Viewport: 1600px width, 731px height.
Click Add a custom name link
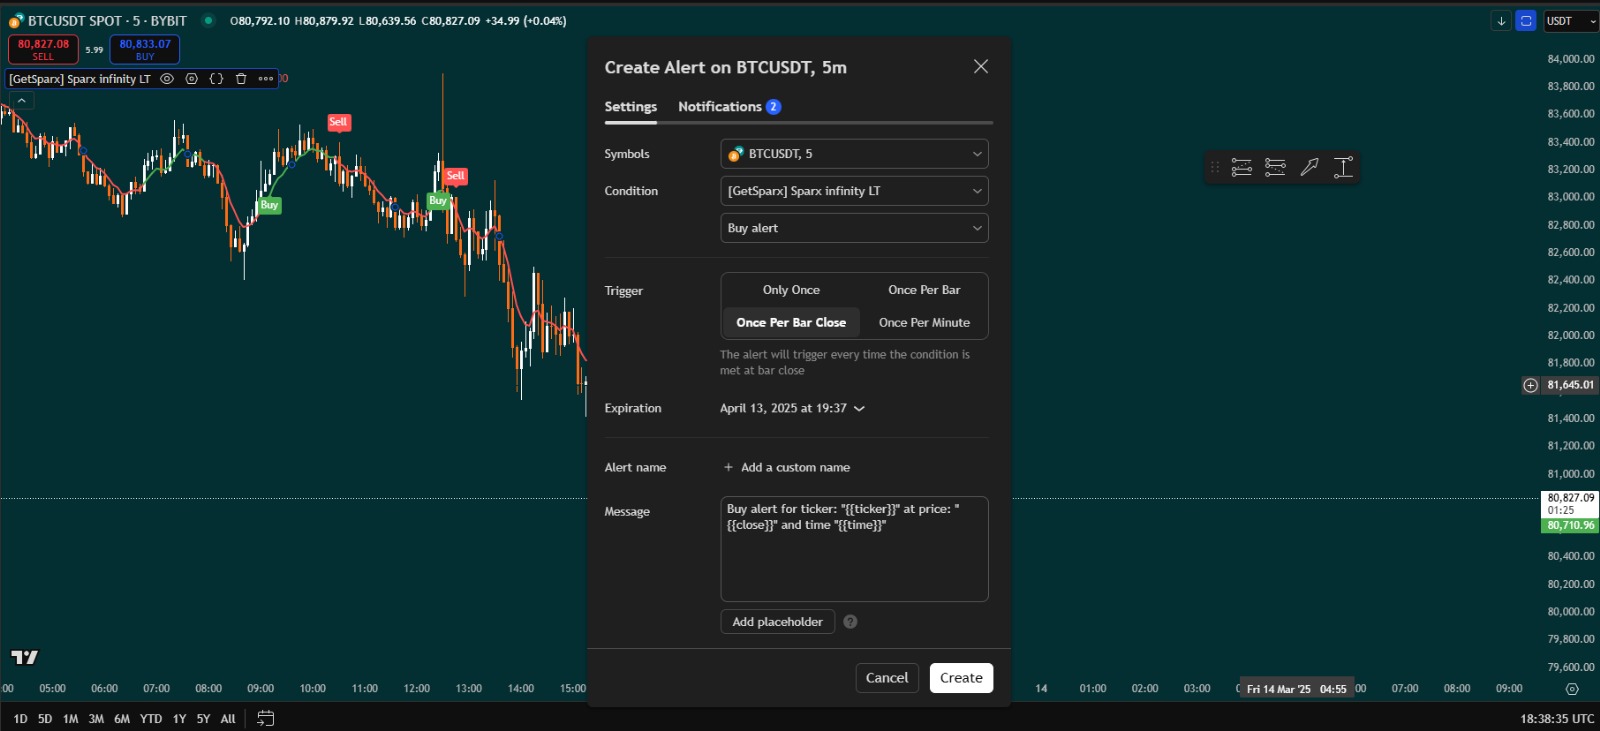pyautogui.click(x=786, y=467)
